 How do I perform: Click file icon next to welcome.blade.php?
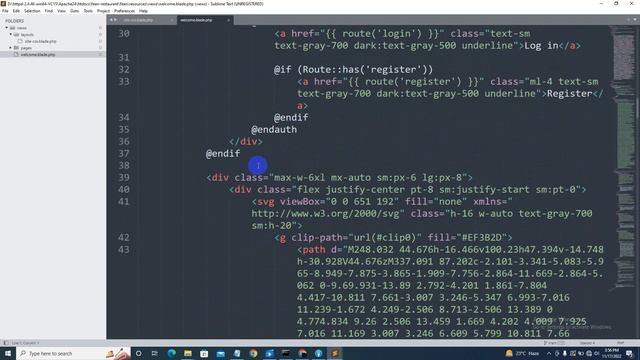16,54
